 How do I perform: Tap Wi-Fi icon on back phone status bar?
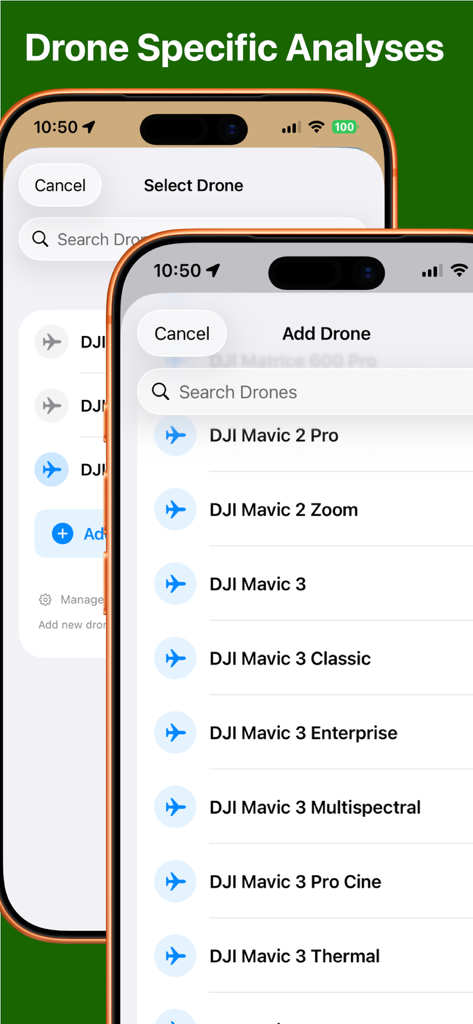tap(316, 127)
